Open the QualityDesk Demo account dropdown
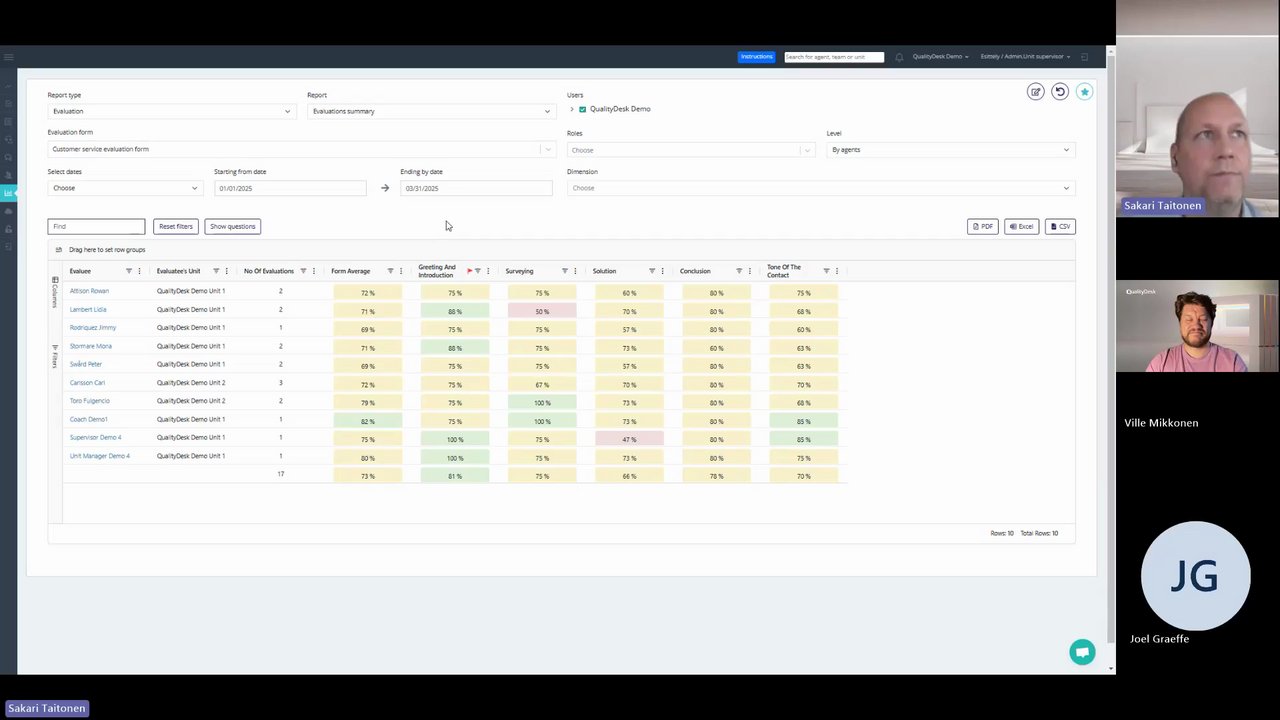 (x=940, y=57)
